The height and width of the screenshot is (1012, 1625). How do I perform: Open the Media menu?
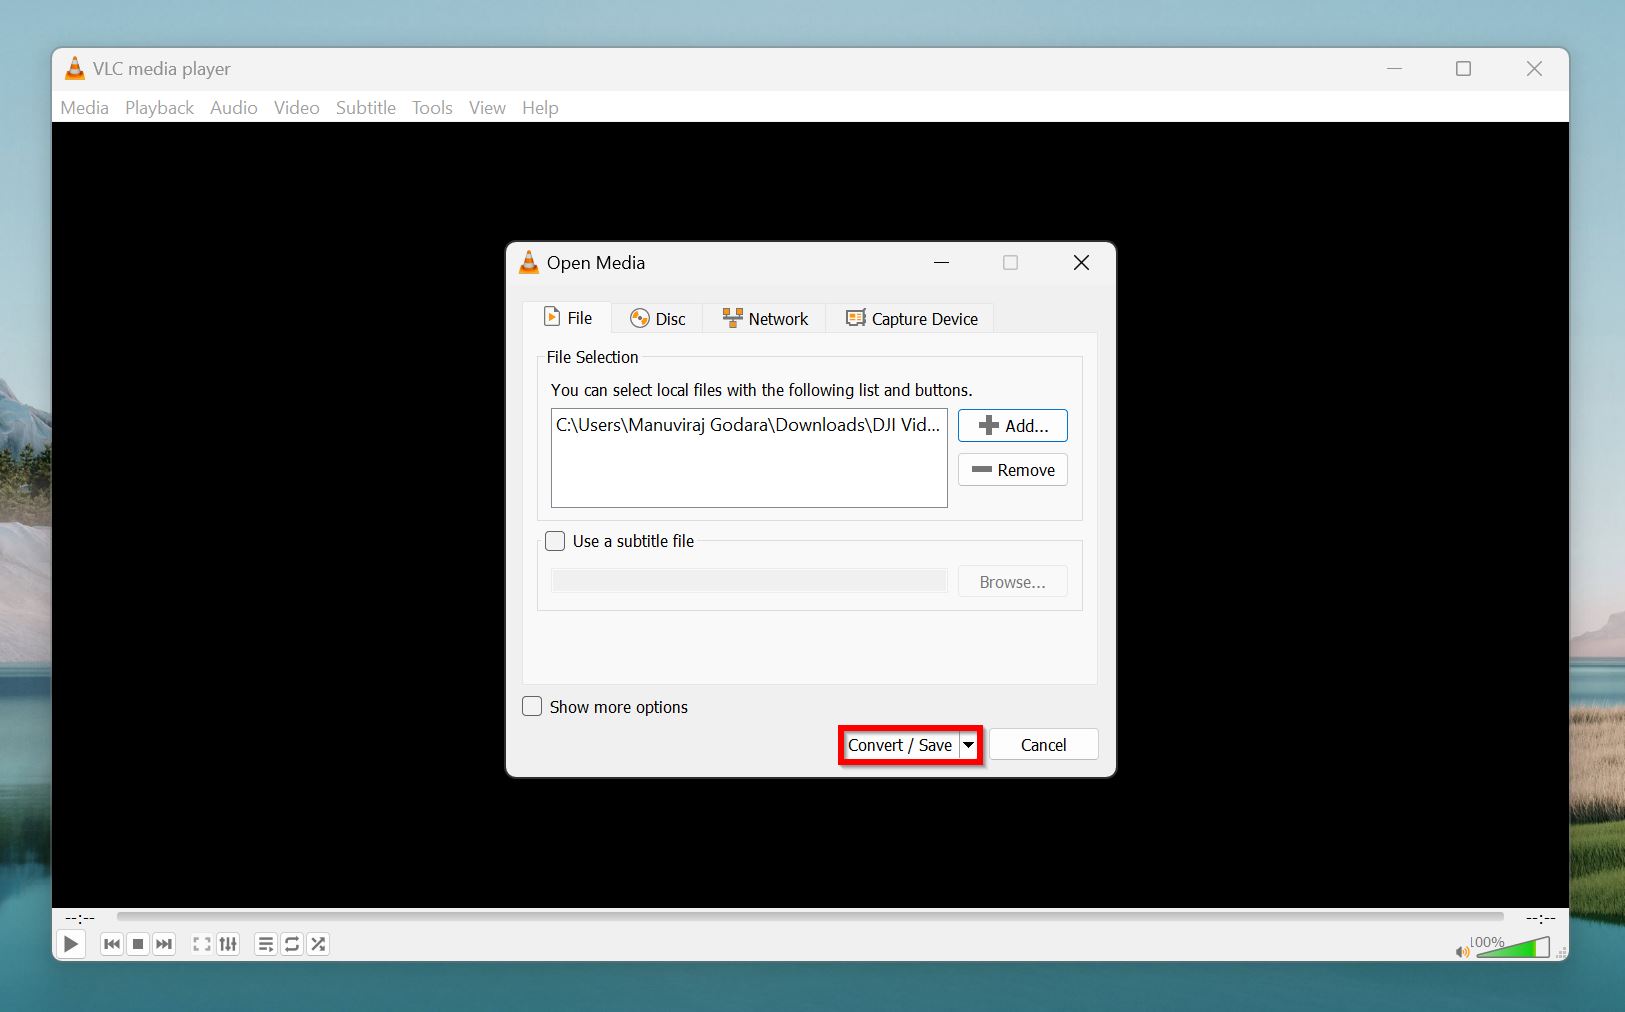click(x=84, y=107)
